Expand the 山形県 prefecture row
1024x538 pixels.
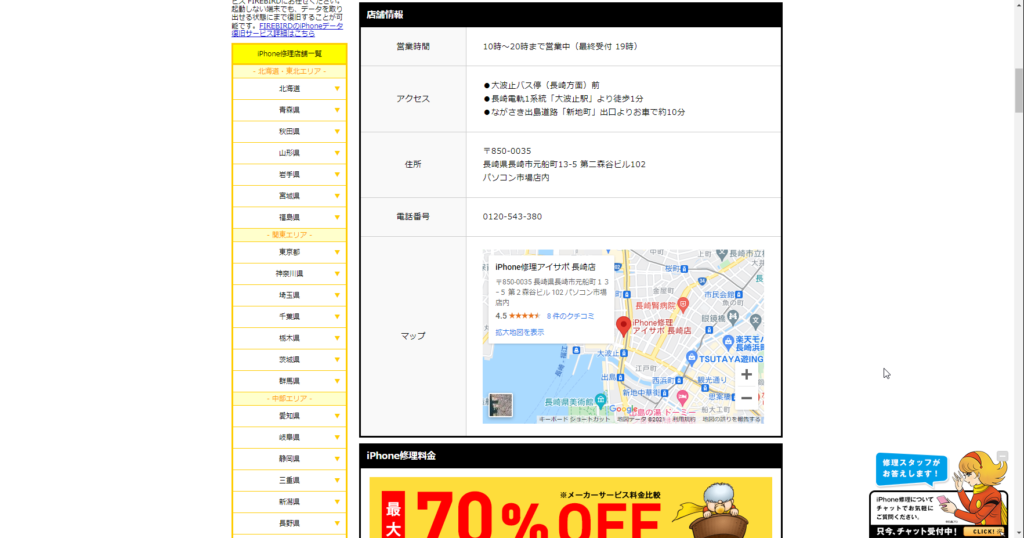[289, 153]
